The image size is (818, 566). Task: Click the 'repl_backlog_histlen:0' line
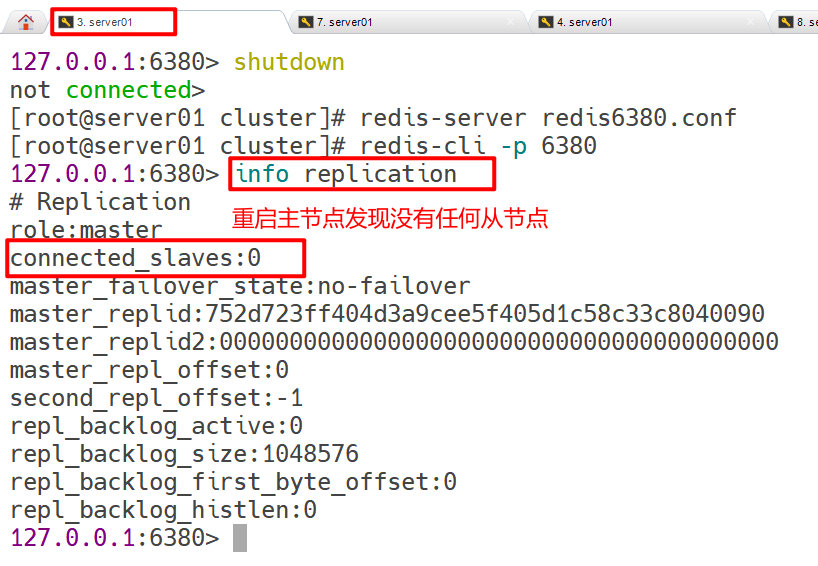pyautogui.click(x=163, y=511)
